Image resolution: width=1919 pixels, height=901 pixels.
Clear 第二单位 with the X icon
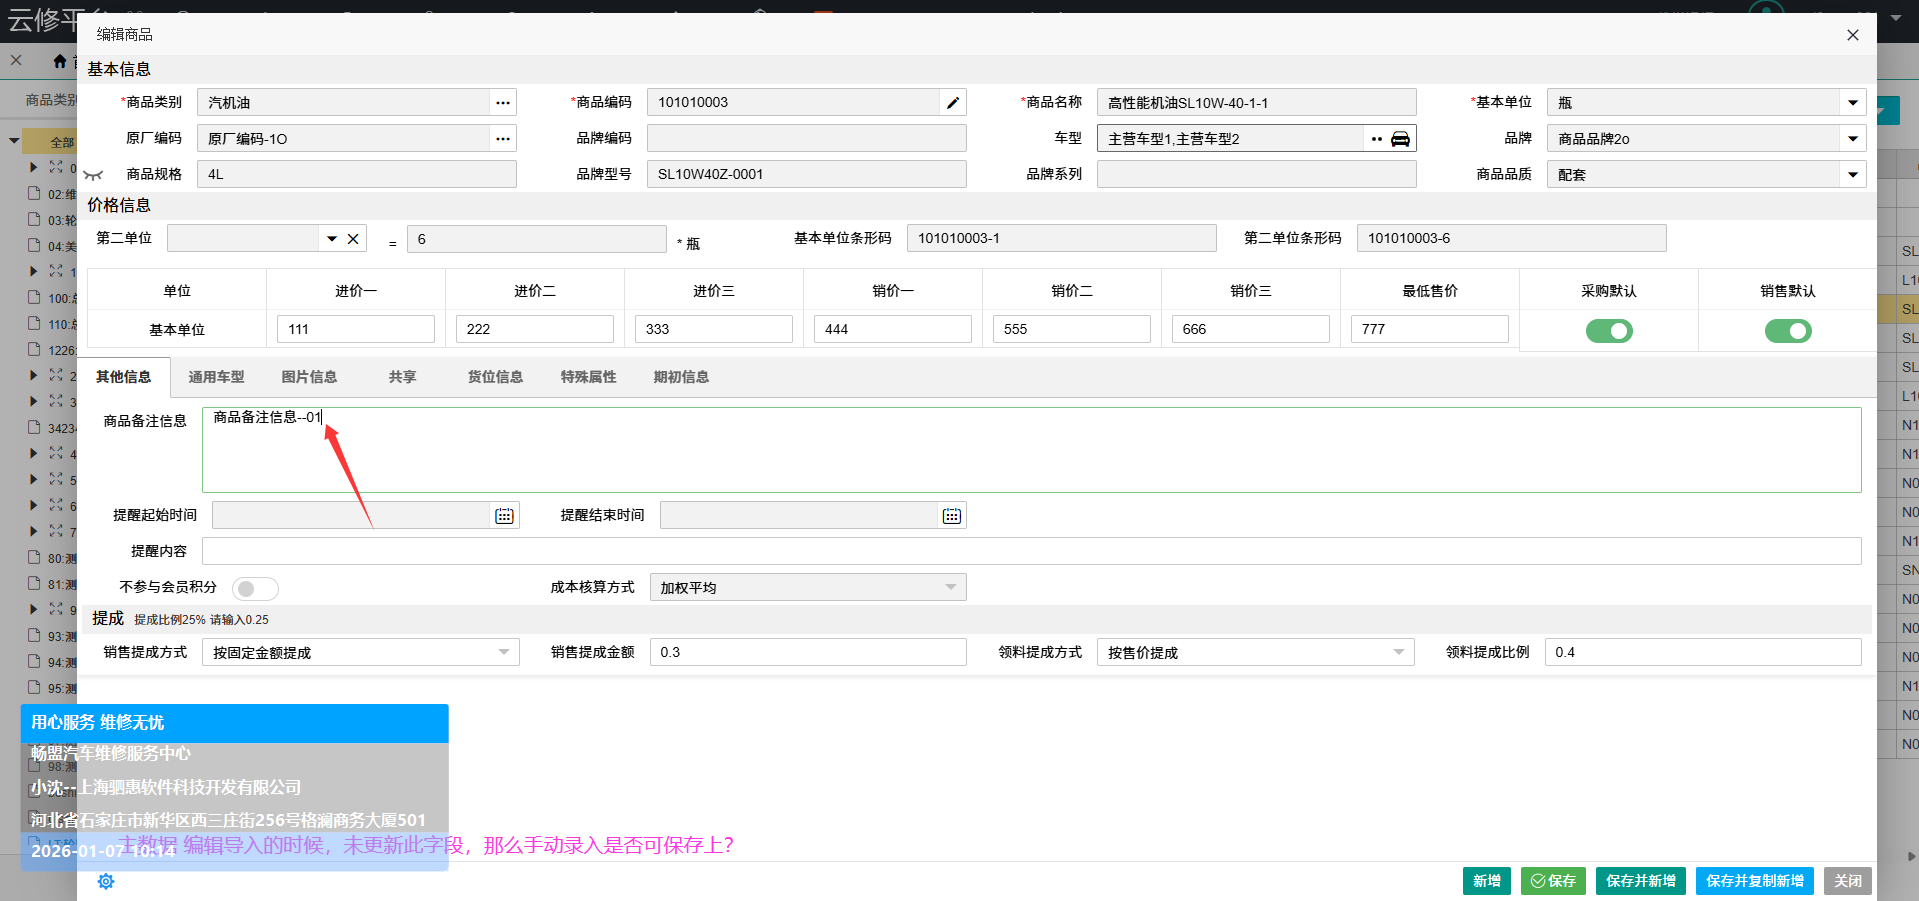pos(353,239)
